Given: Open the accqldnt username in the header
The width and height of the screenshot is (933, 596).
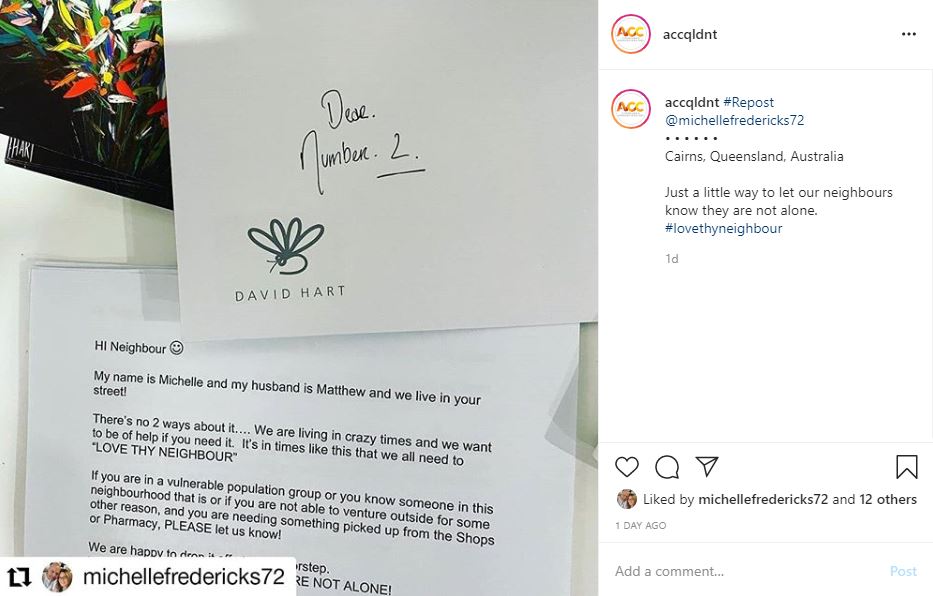Looking at the screenshot, I should [690, 34].
